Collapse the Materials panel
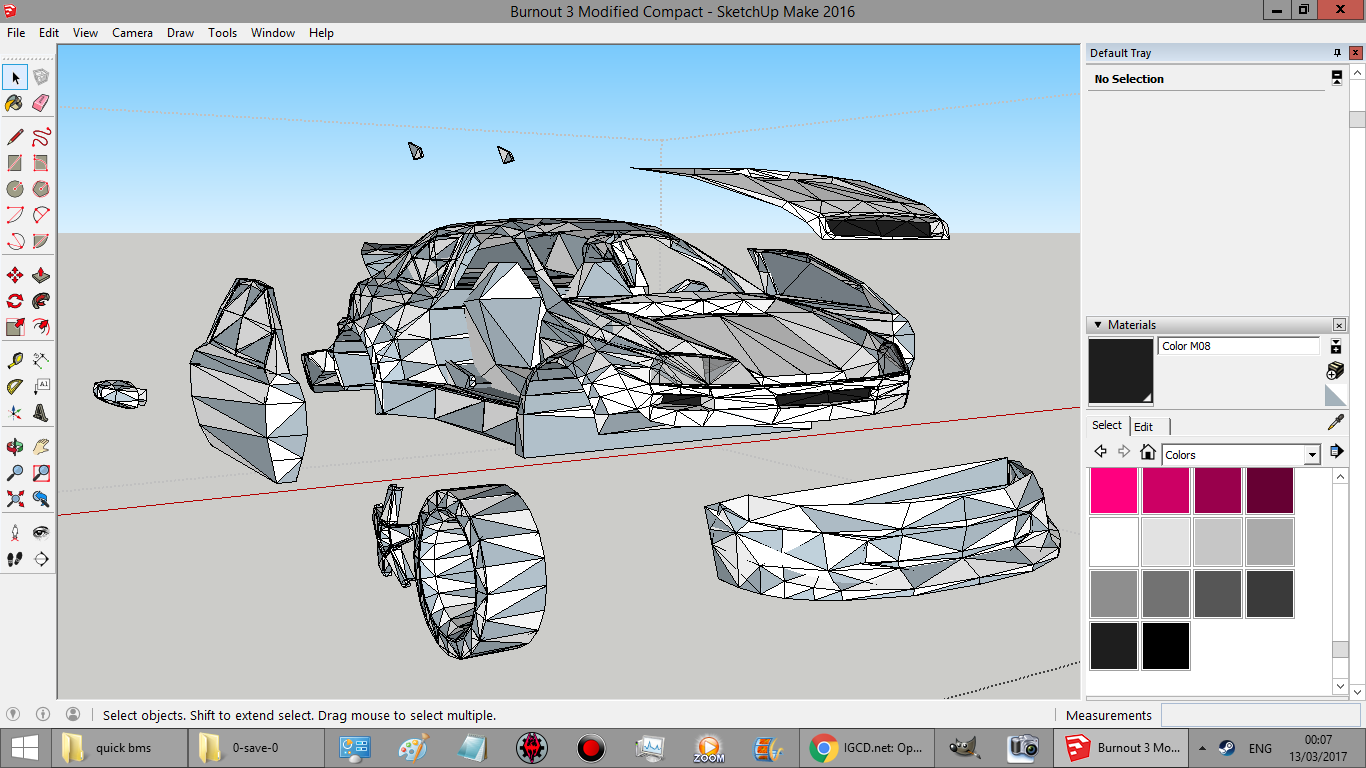Image resolution: width=1366 pixels, height=768 pixels. pyautogui.click(x=1097, y=325)
